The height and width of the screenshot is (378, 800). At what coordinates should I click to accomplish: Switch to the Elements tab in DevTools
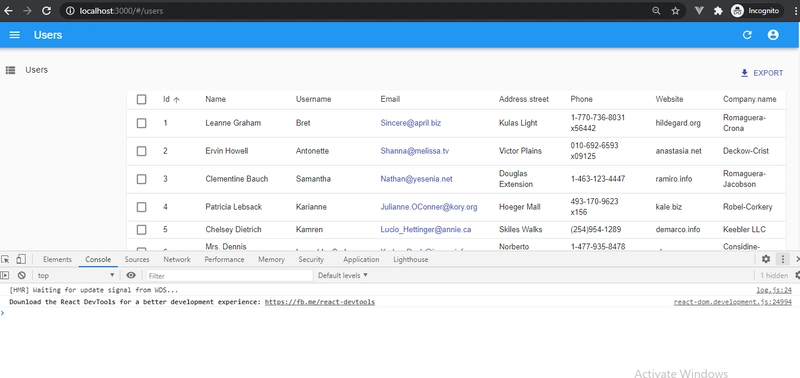(x=57, y=259)
